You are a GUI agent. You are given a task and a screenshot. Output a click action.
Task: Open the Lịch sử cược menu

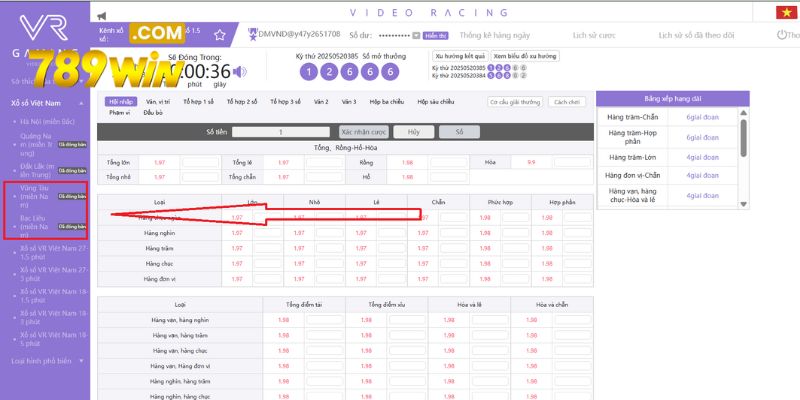(593, 34)
